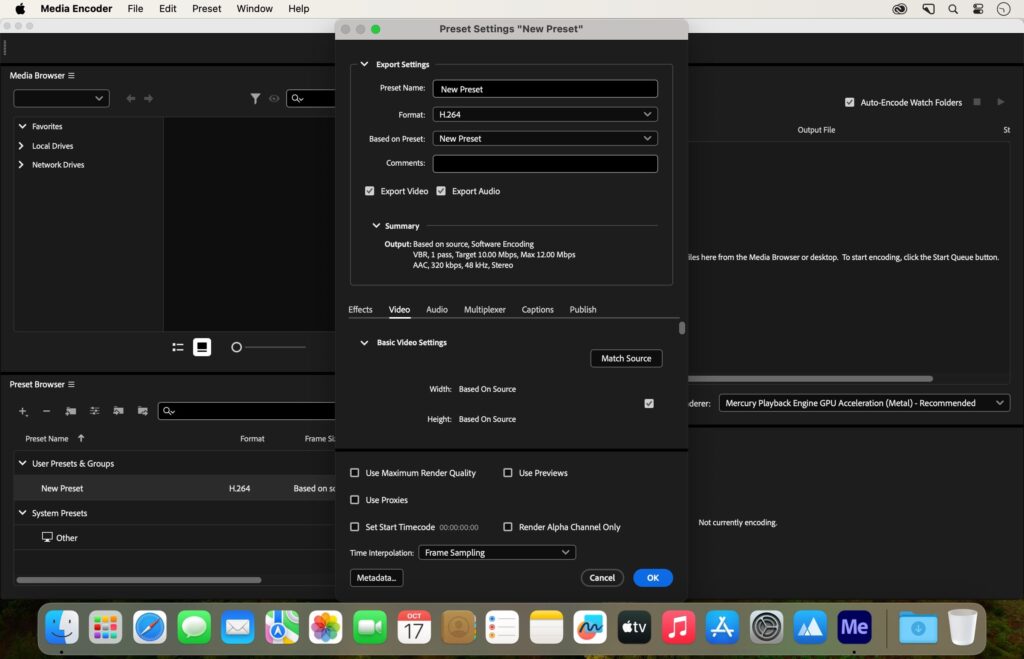Open Media Encoder from the Dock

pyautogui.click(x=854, y=627)
